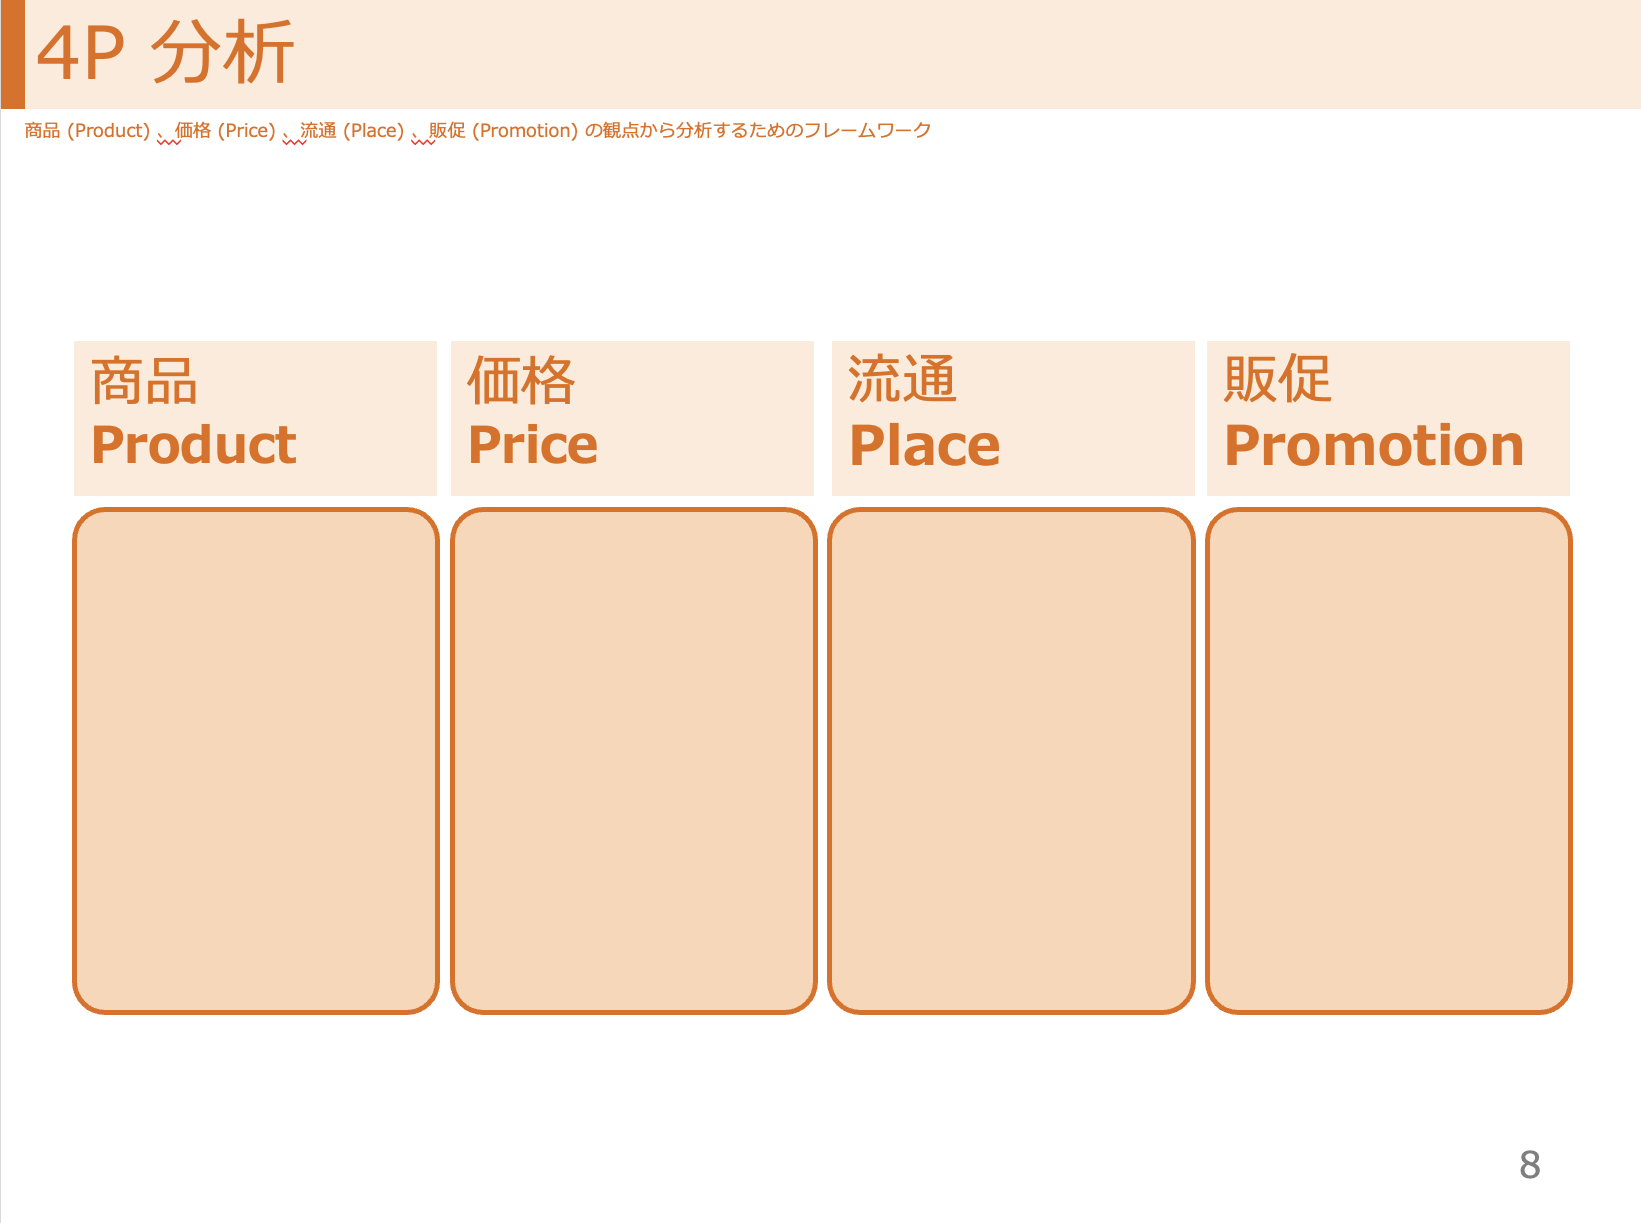Image resolution: width=1641 pixels, height=1223 pixels.
Task: Click "(Promotion)" in the small subtitle line
Action: (525, 131)
